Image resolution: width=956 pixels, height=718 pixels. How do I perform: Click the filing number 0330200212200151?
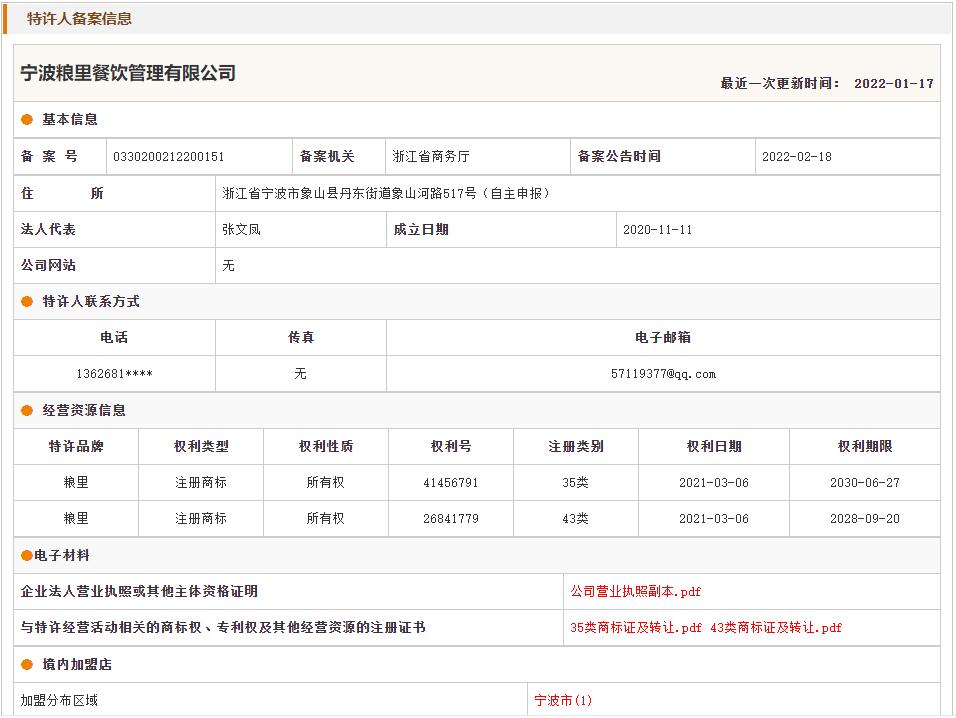(169, 157)
